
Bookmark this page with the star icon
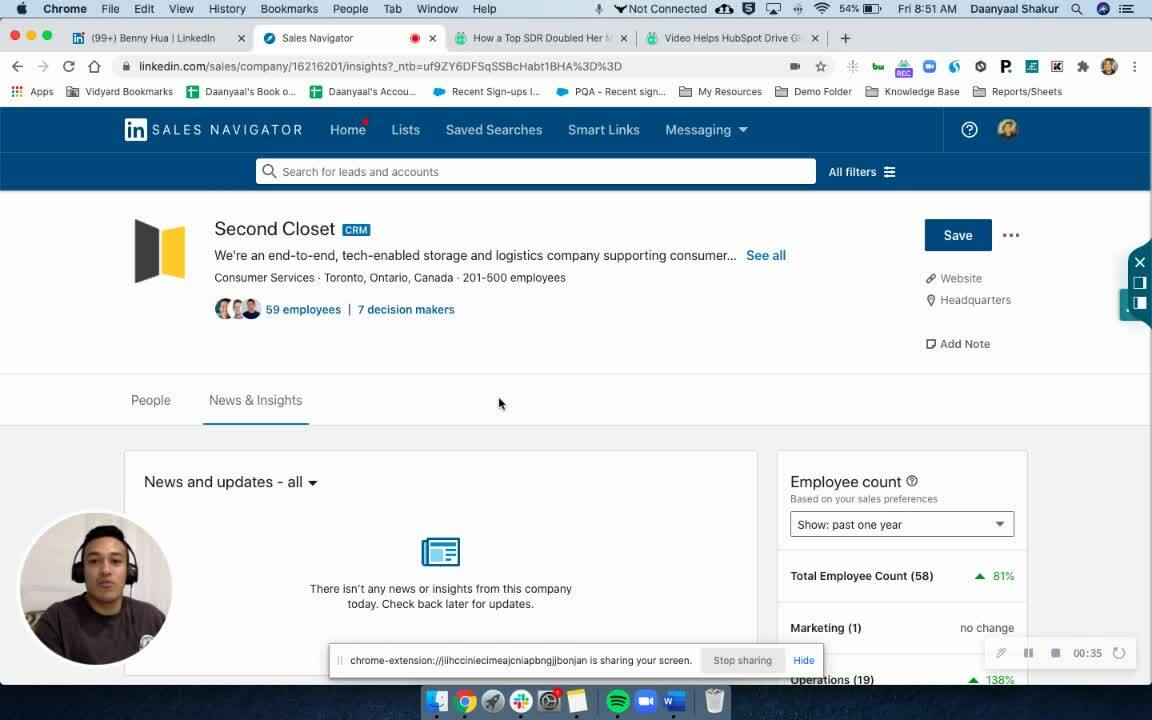point(821,66)
